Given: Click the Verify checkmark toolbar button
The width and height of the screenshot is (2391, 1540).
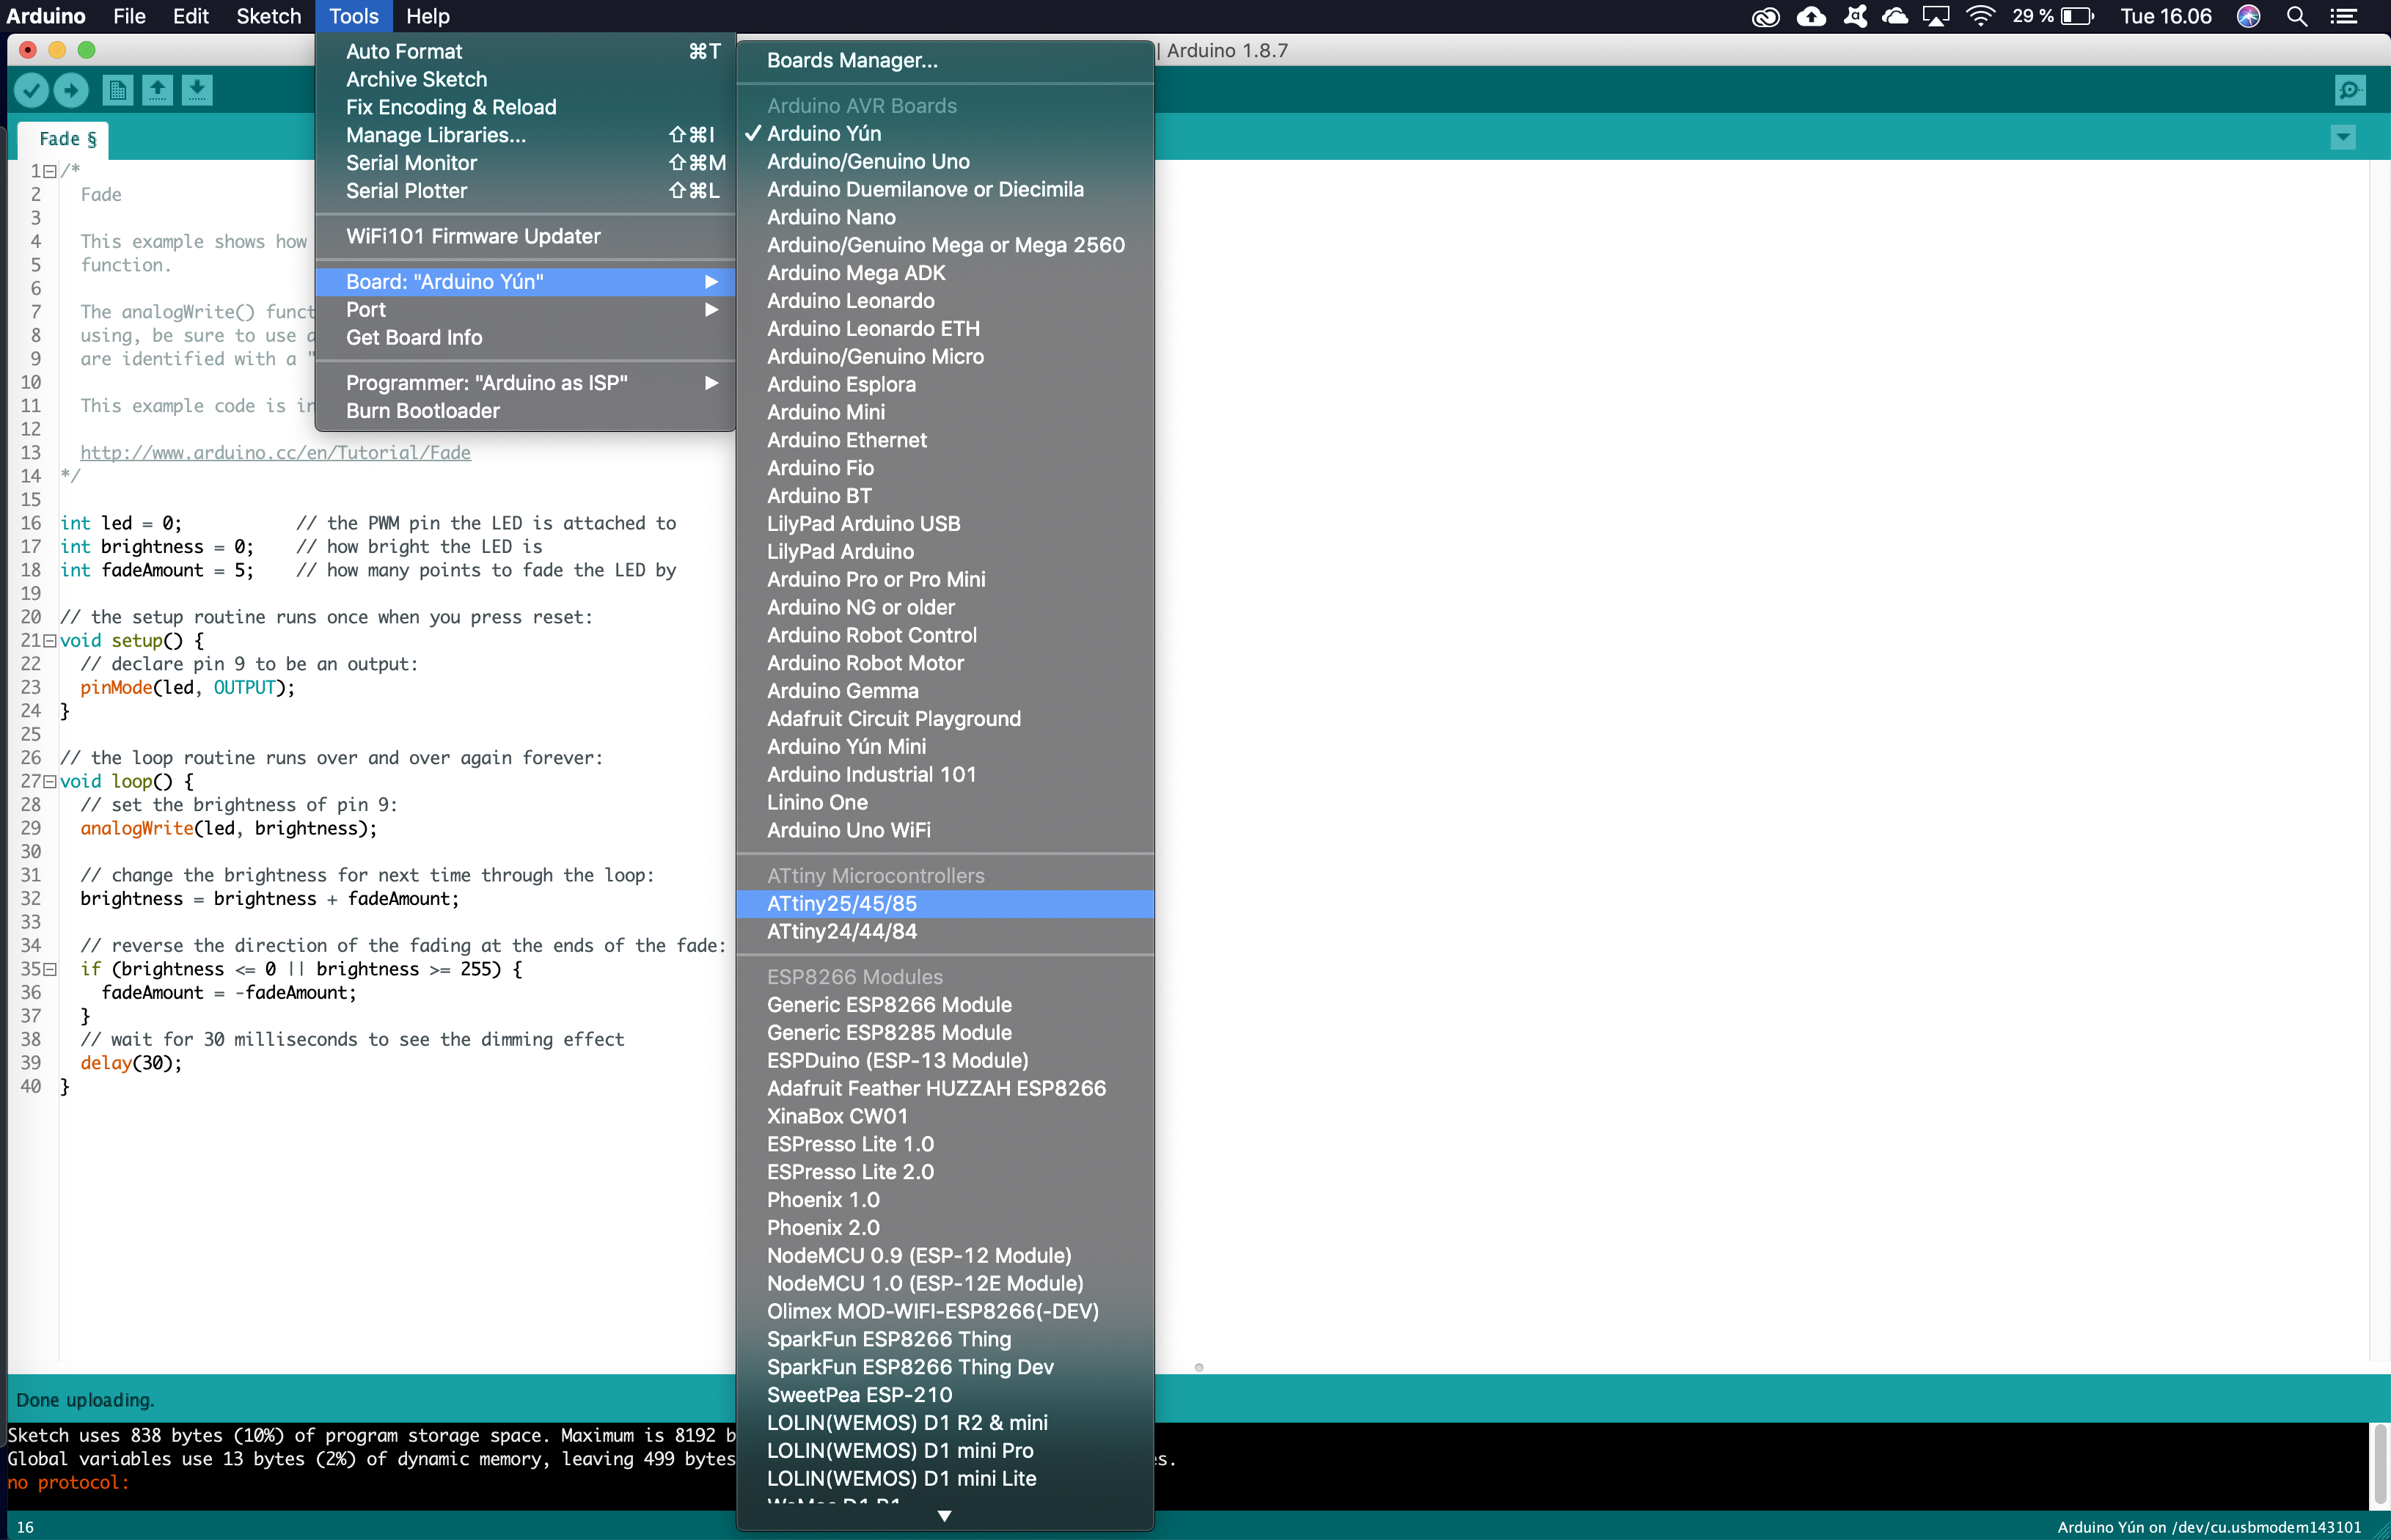Looking at the screenshot, I should (x=31, y=90).
